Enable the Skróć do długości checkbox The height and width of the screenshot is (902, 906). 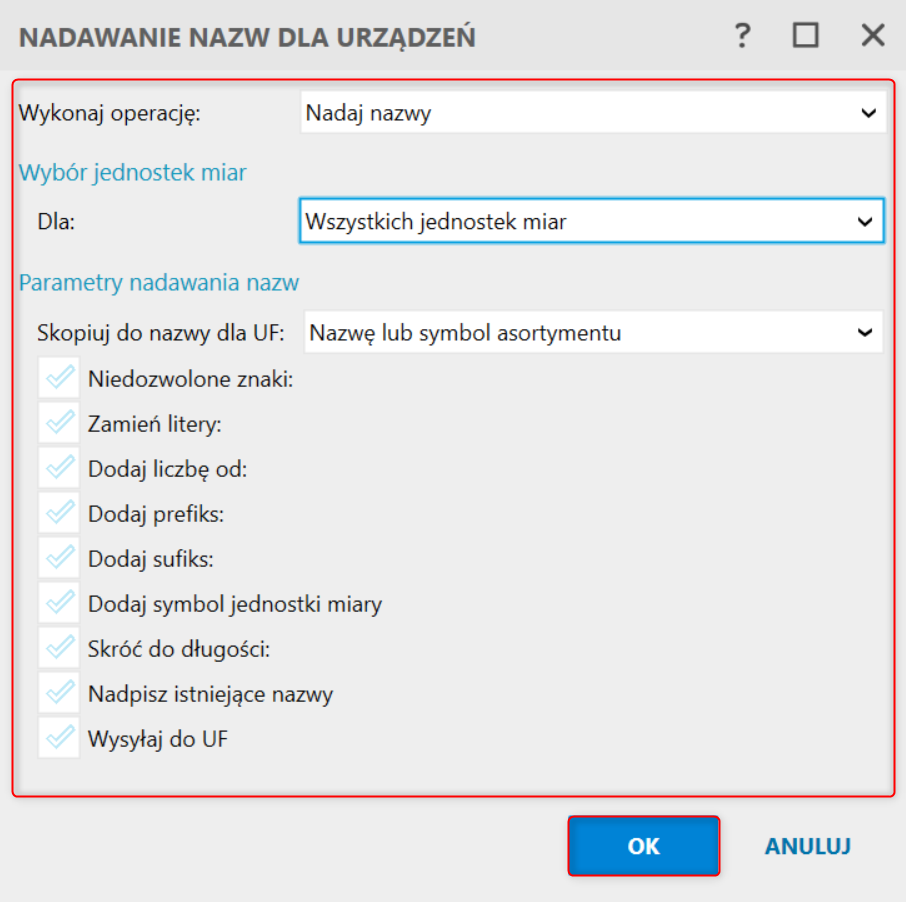(60, 649)
